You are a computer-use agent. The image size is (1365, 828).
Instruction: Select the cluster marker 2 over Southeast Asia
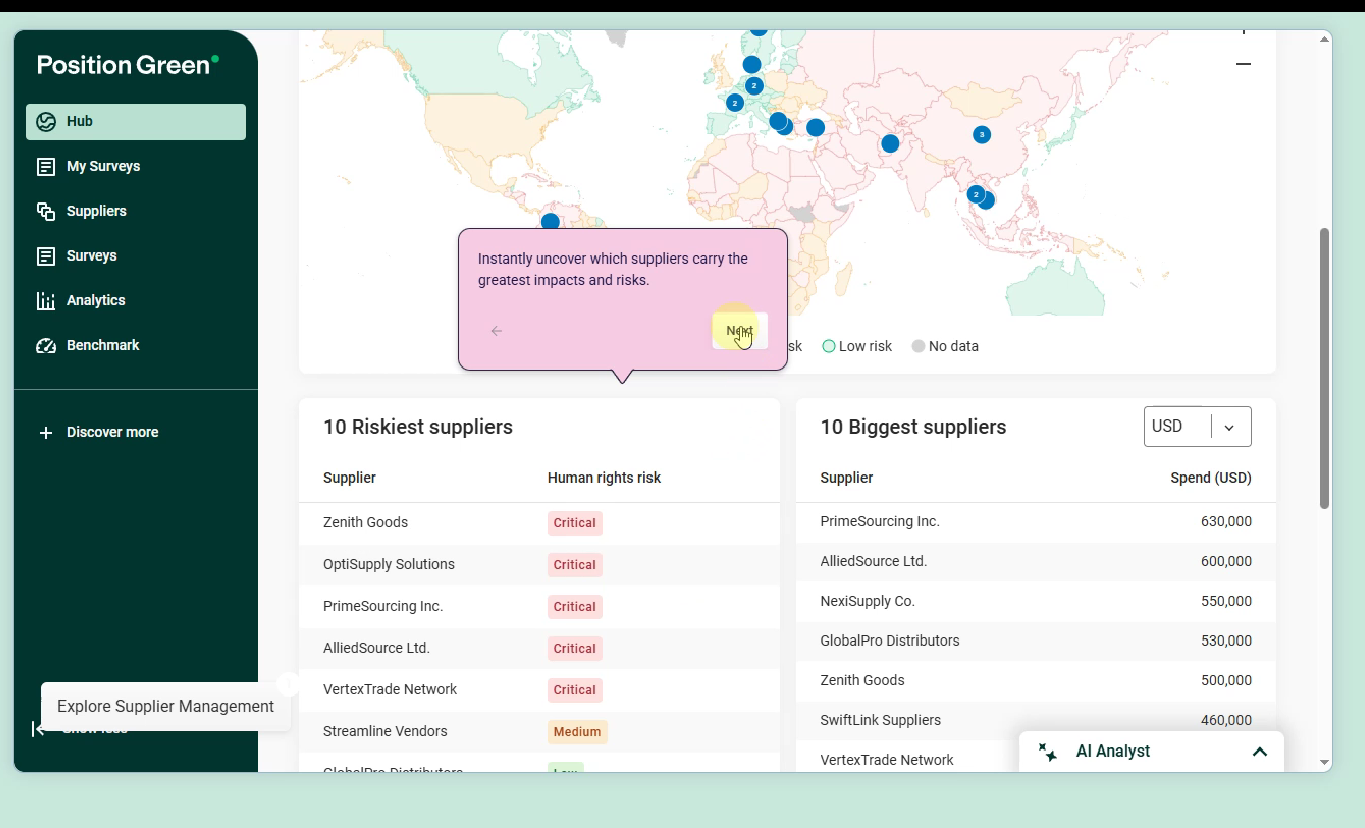click(x=976, y=194)
